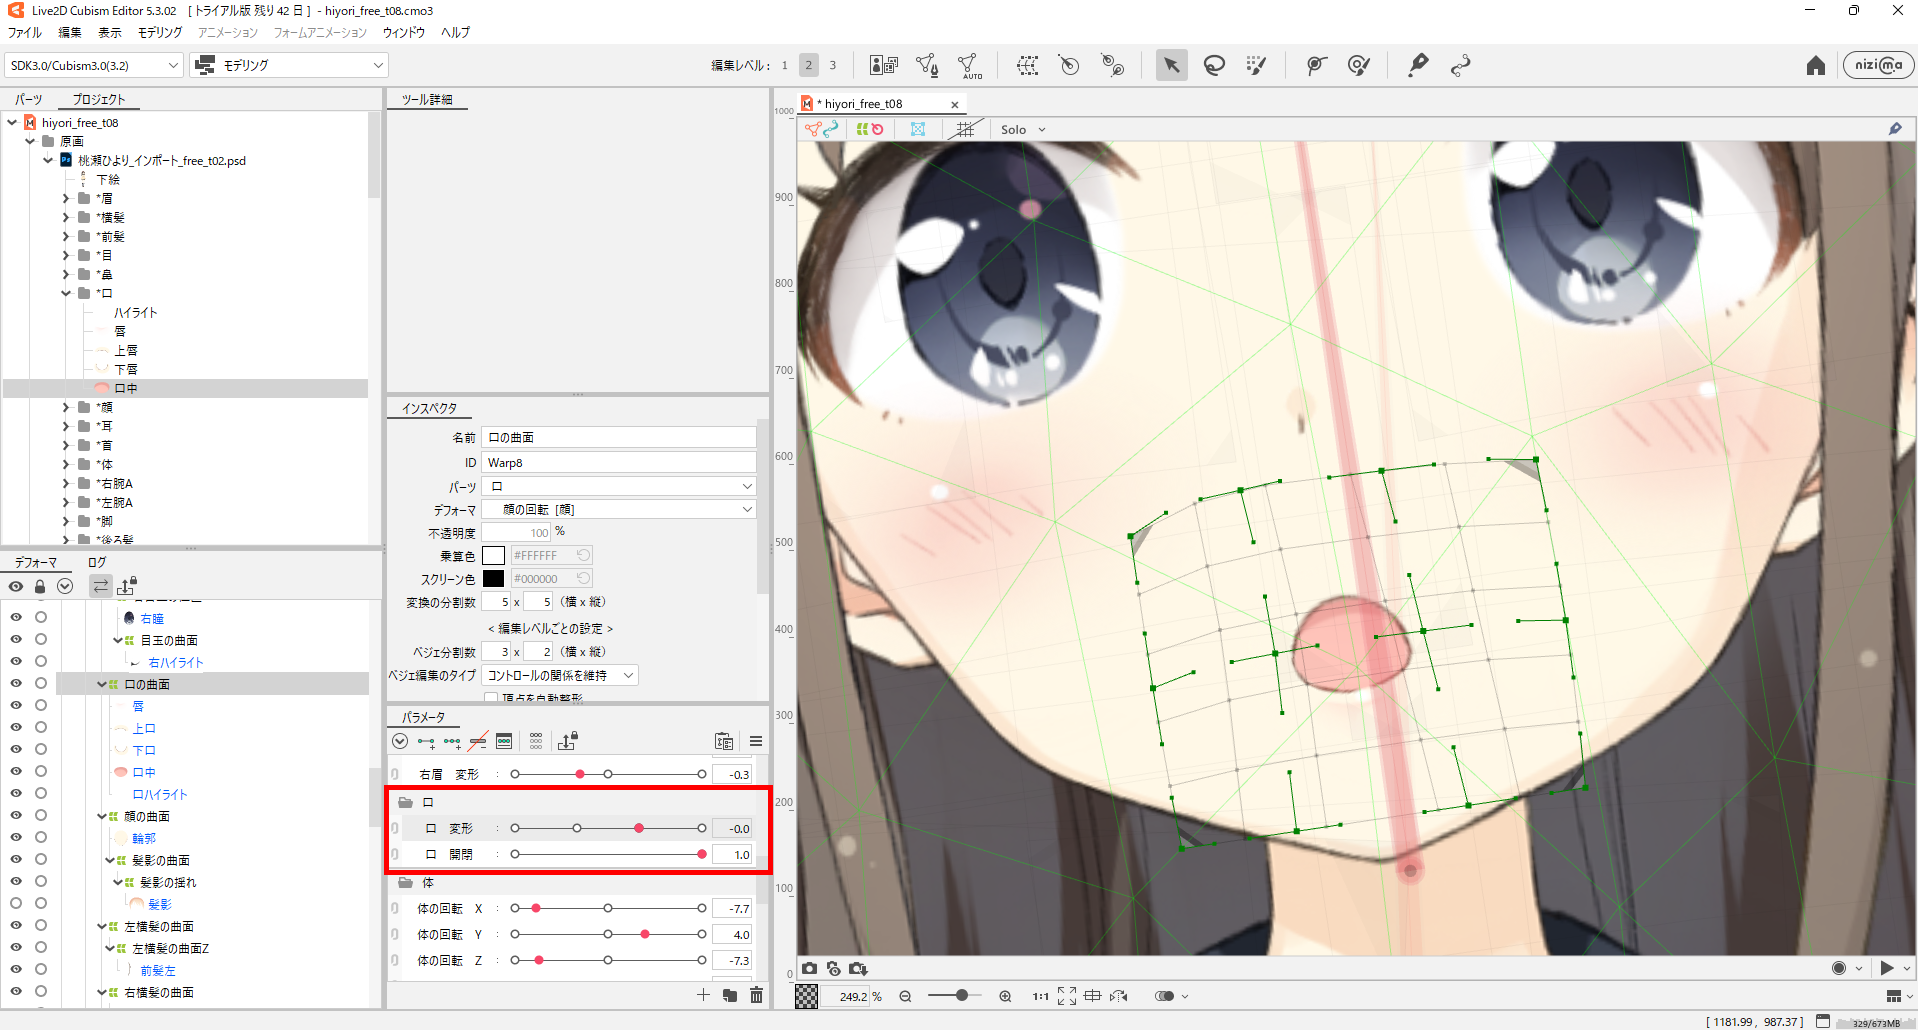Click the ID field showing Warp8

tap(620, 462)
